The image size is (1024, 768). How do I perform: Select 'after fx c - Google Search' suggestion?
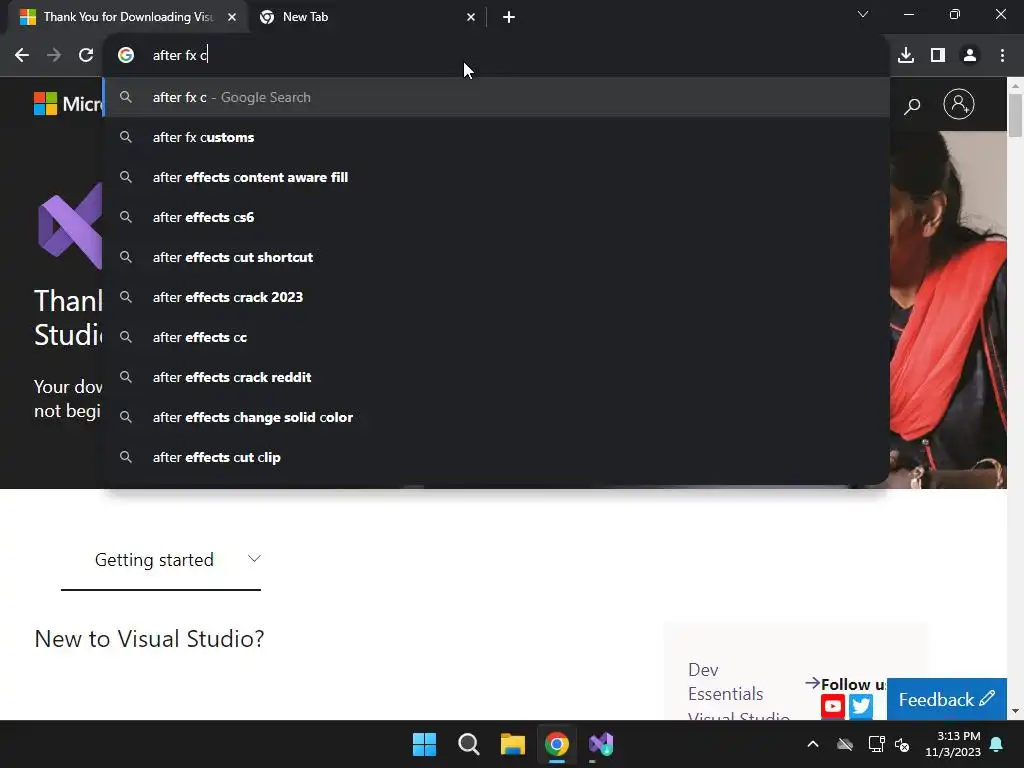(x=496, y=97)
